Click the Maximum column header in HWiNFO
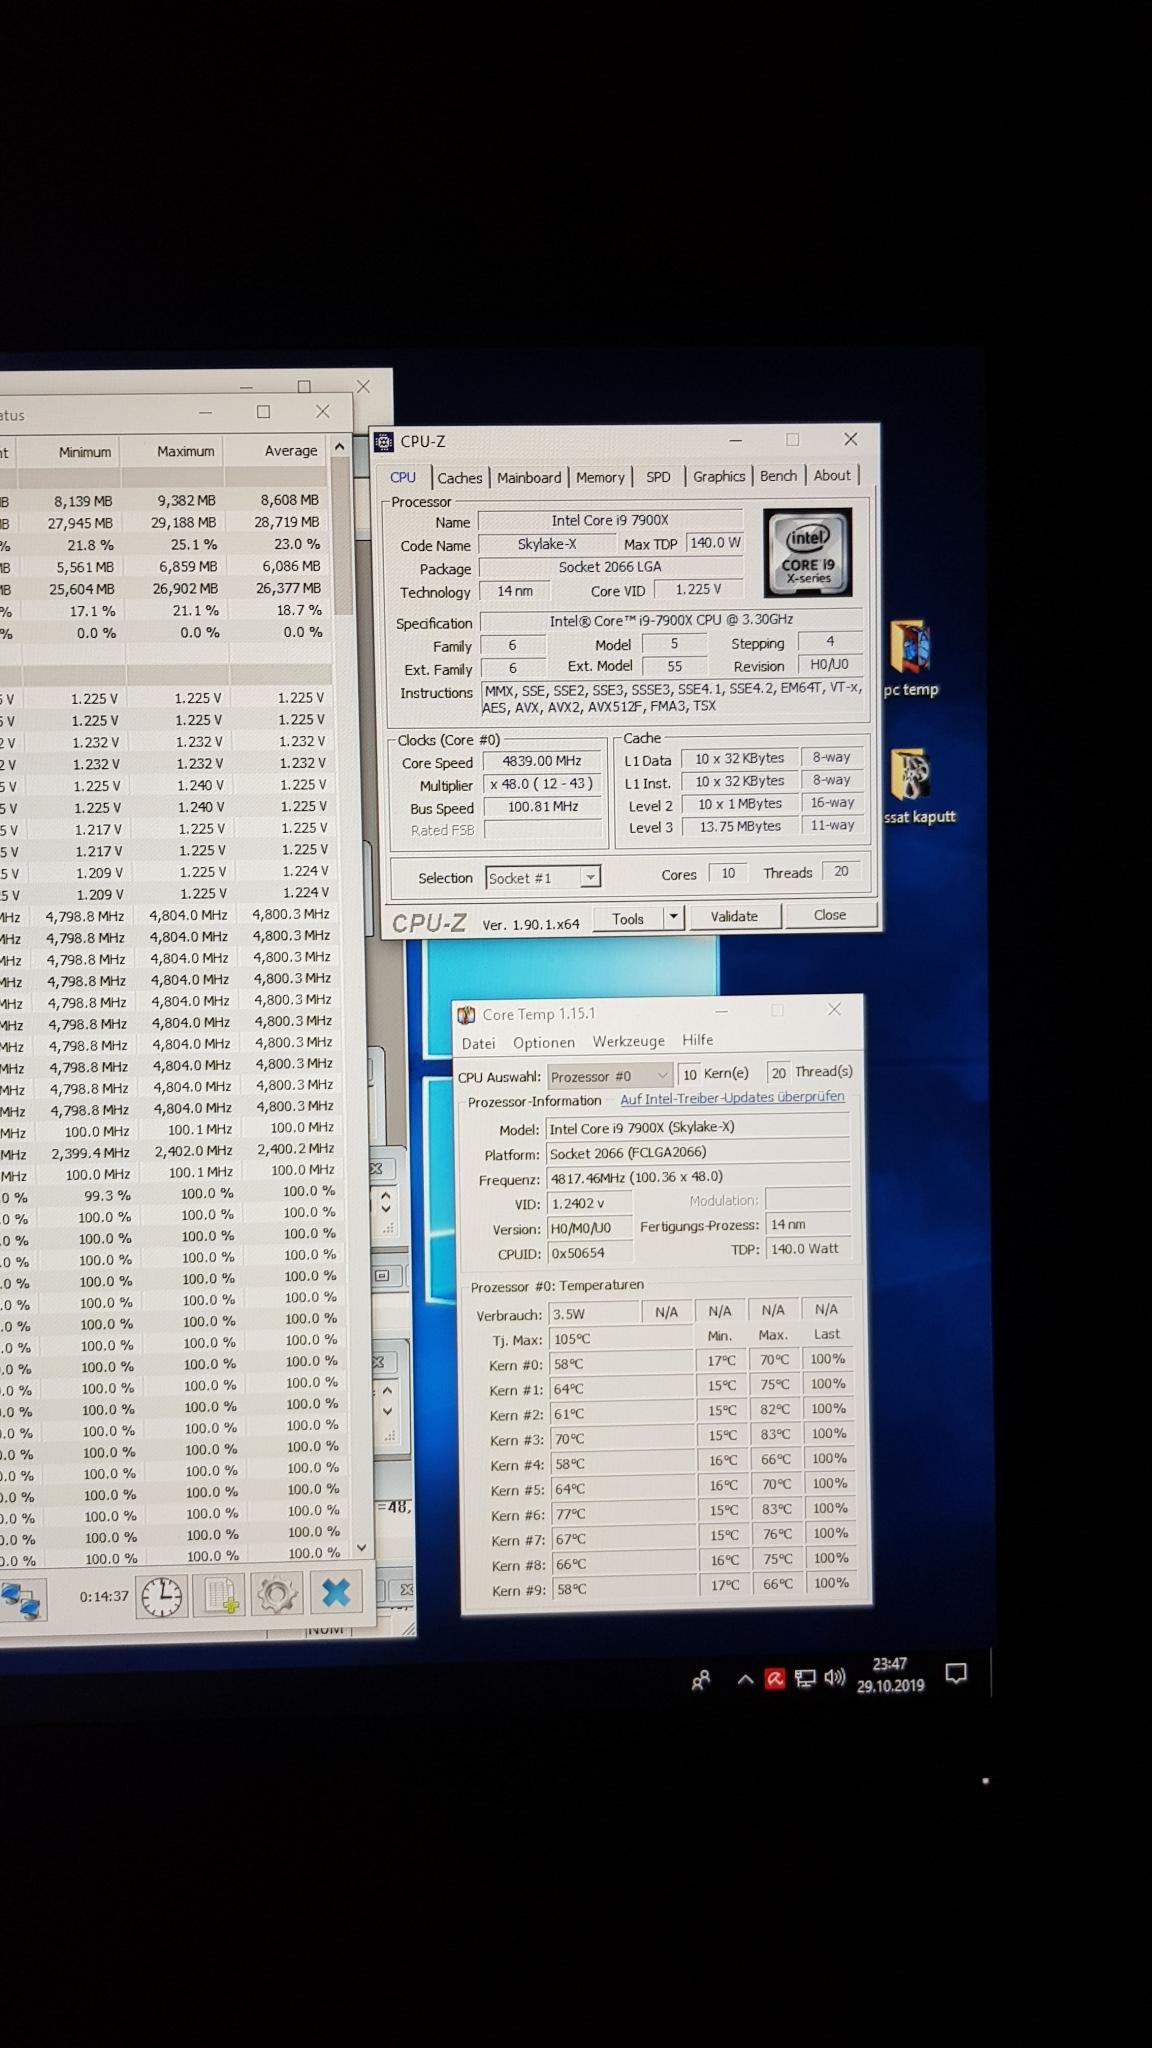This screenshot has width=1152, height=2048. point(185,451)
